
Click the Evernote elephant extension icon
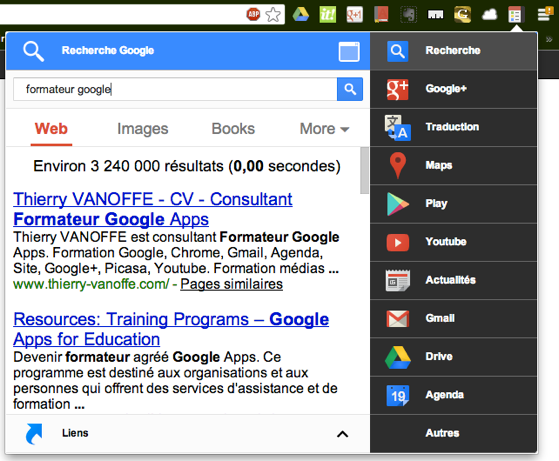(409, 15)
